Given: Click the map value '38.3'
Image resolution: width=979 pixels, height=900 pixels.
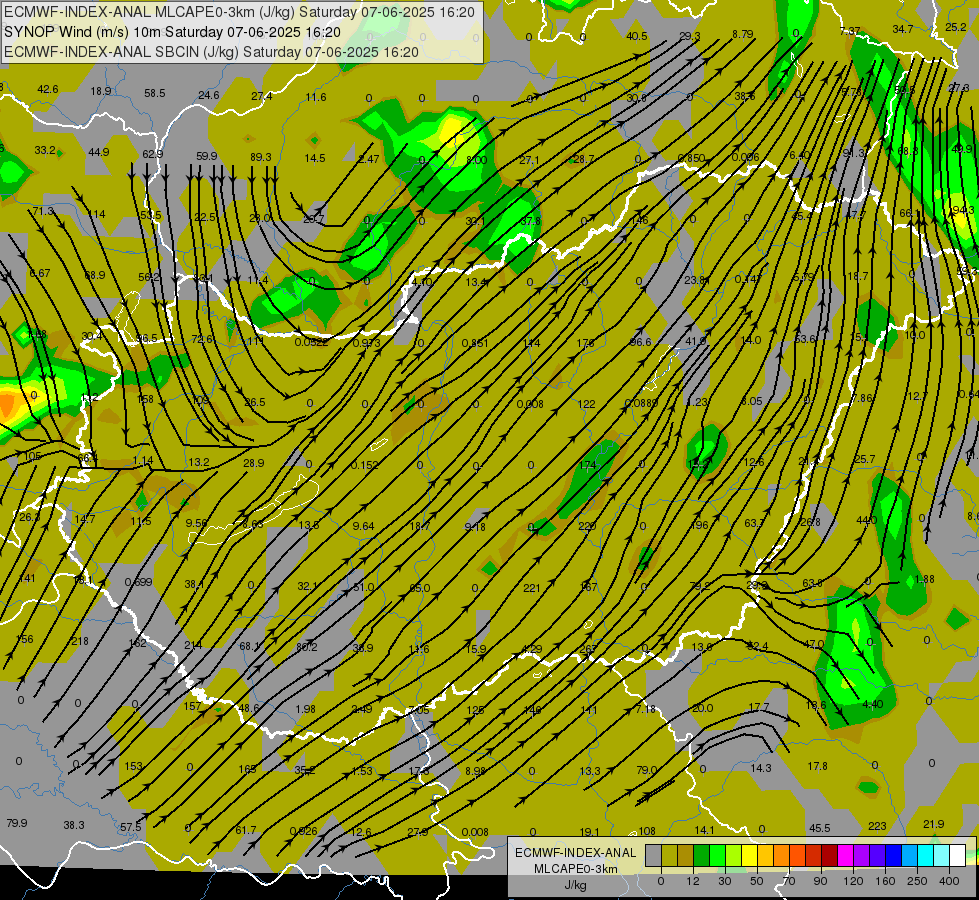Looking at the screenshot, I should 74,825.
